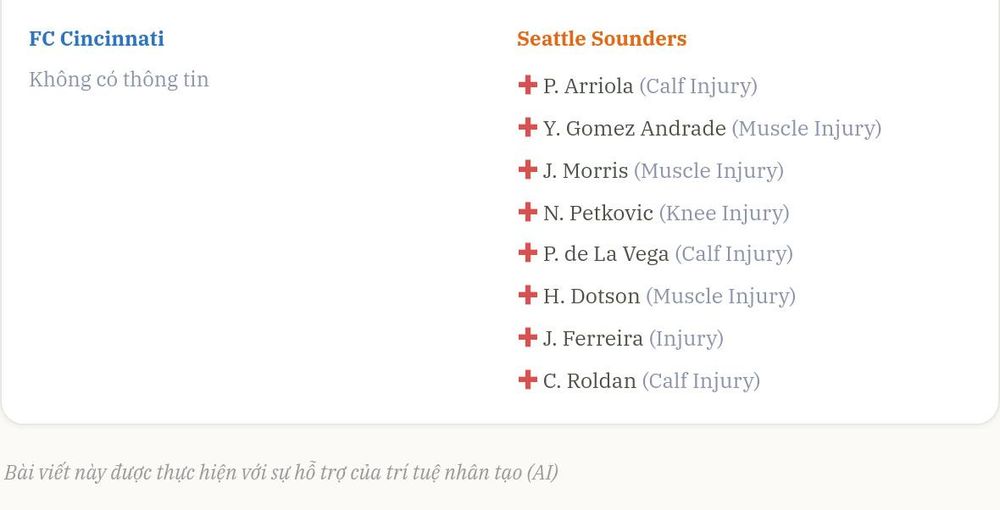Click the C. Roldan Calf Injury label
The width and height of the screenshot is (1000, 510).
tap(701, 381)
